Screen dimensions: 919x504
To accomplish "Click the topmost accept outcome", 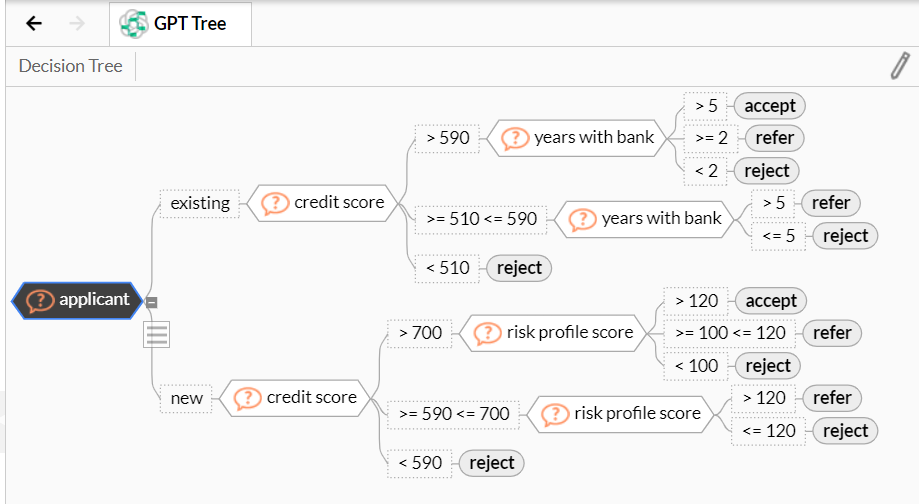I will 770,106.
